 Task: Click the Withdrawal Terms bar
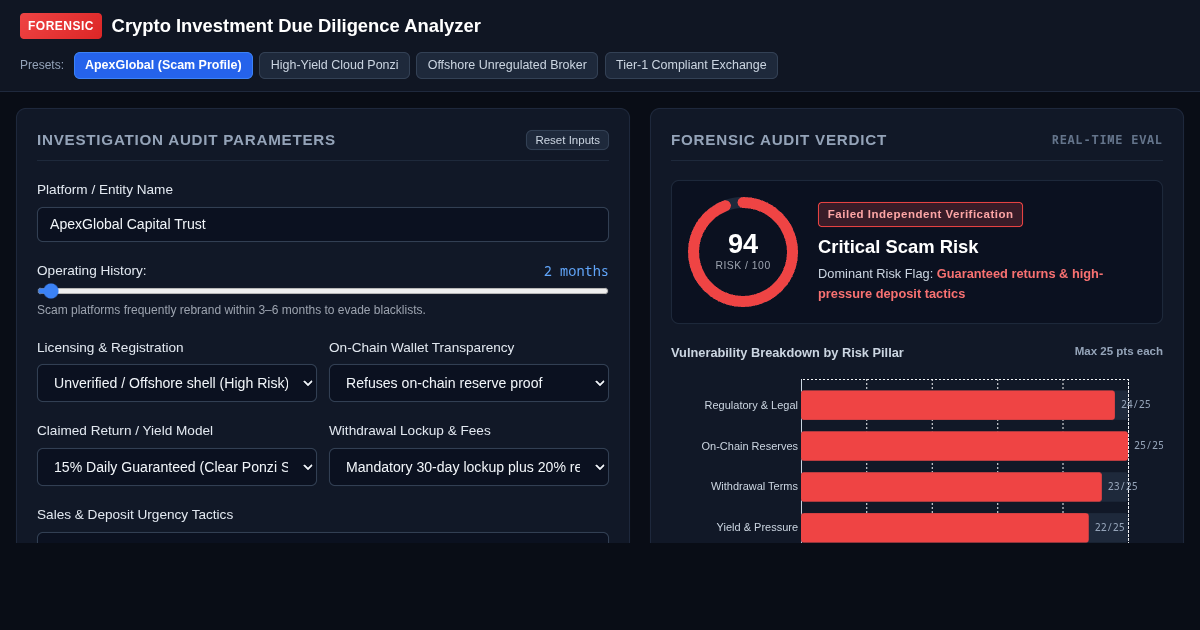(x=952, y=487)
